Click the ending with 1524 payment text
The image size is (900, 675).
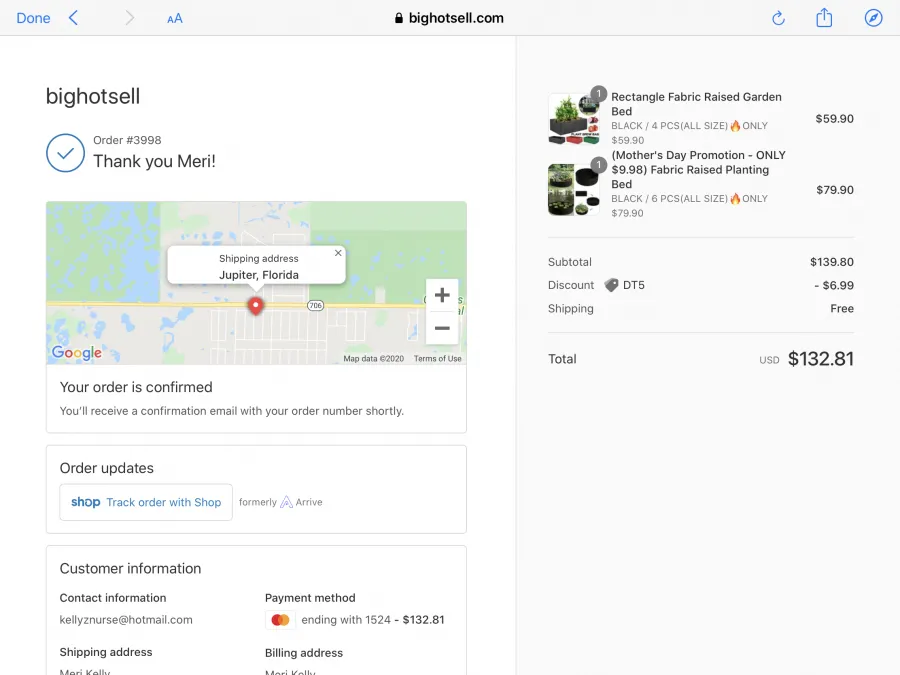(346, 620)
